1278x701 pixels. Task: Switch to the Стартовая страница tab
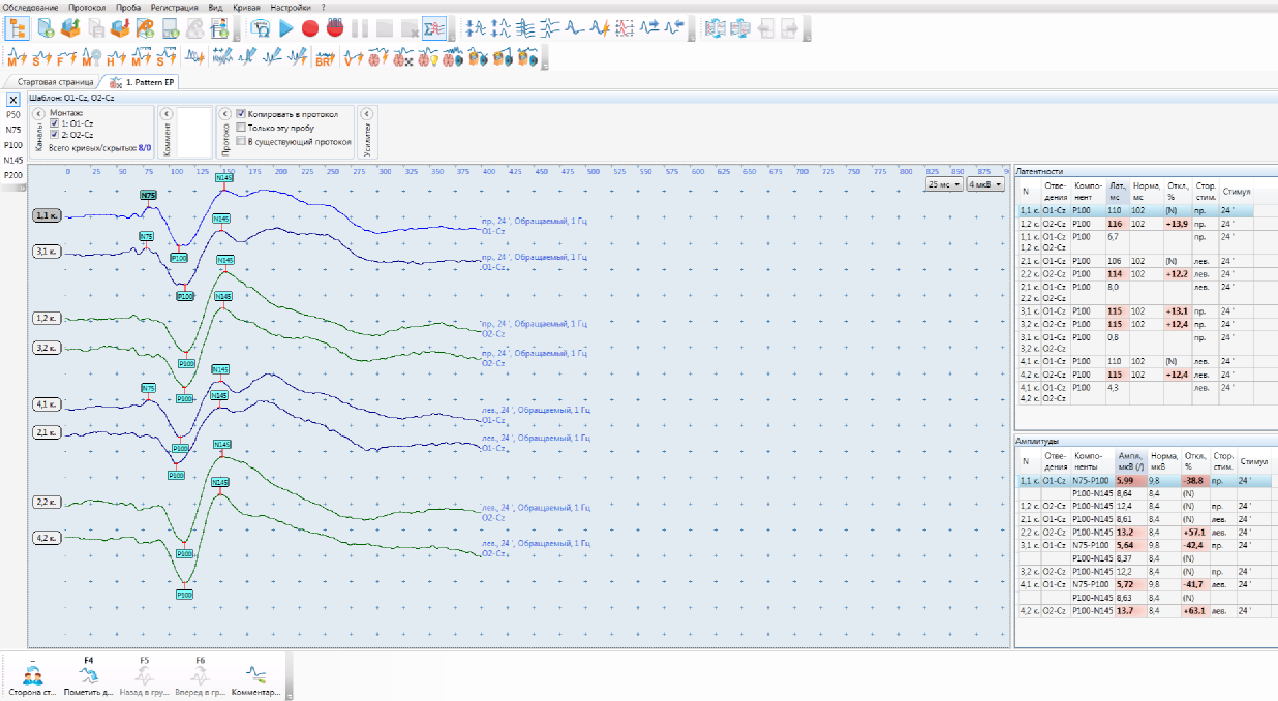(55, 82)
